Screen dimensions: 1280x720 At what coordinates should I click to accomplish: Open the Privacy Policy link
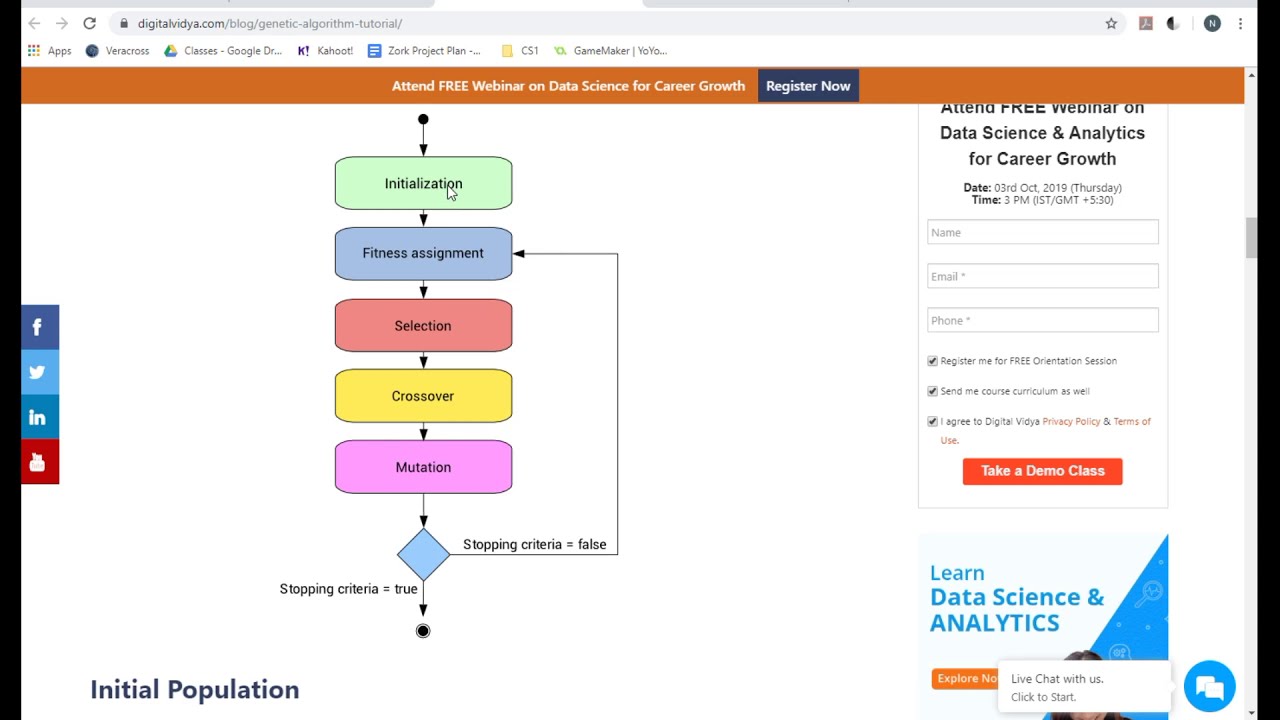[x=1071, y=421]
